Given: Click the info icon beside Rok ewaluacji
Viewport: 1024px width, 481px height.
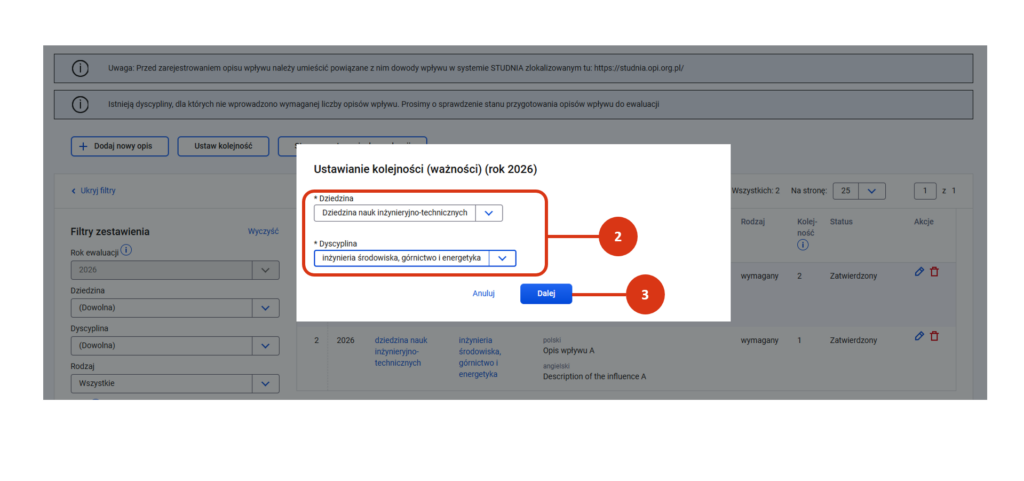Looking at the screenshot, I should (x=127, y=251).
